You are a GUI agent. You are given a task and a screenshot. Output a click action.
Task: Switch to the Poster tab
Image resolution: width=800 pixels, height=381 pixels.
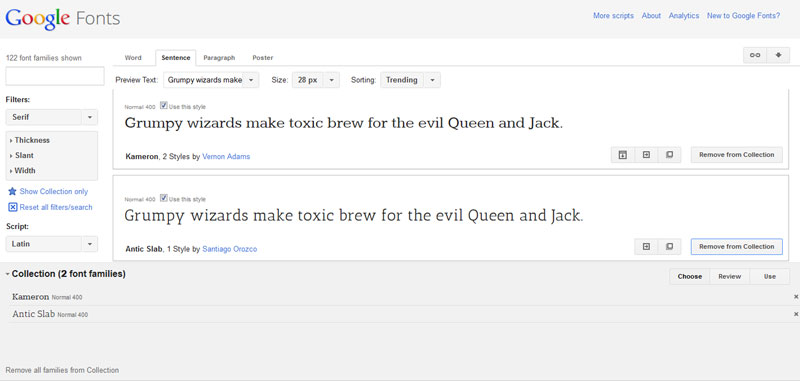(263, 58)
